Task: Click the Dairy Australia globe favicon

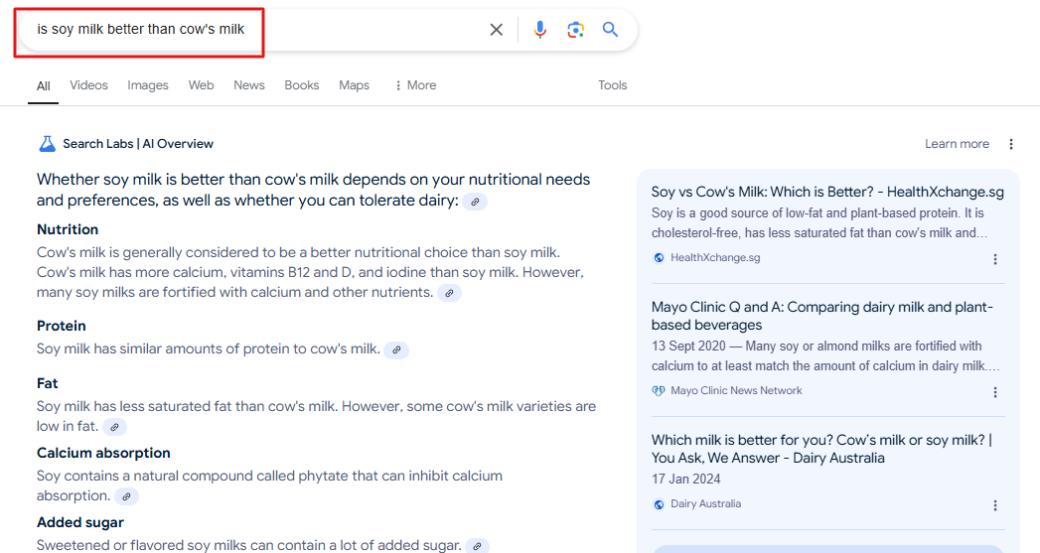Action: point(659,505)
